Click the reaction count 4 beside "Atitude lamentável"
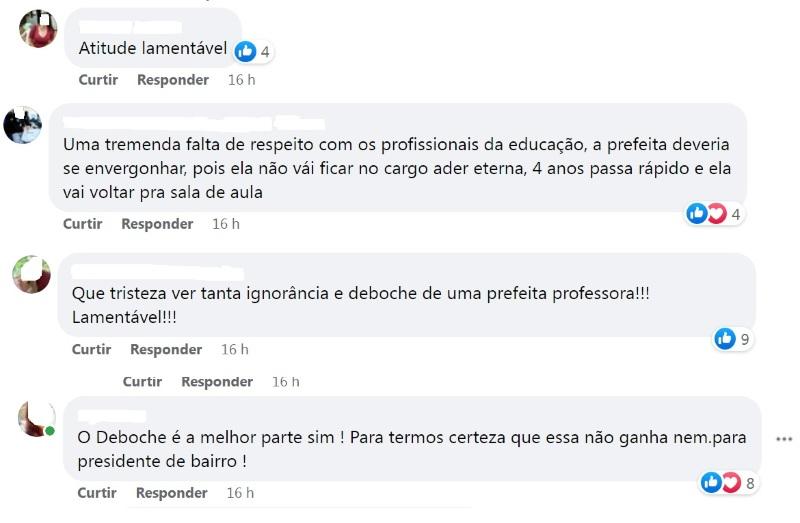Screen dimensions: 800x523 [x=266, y=51]
